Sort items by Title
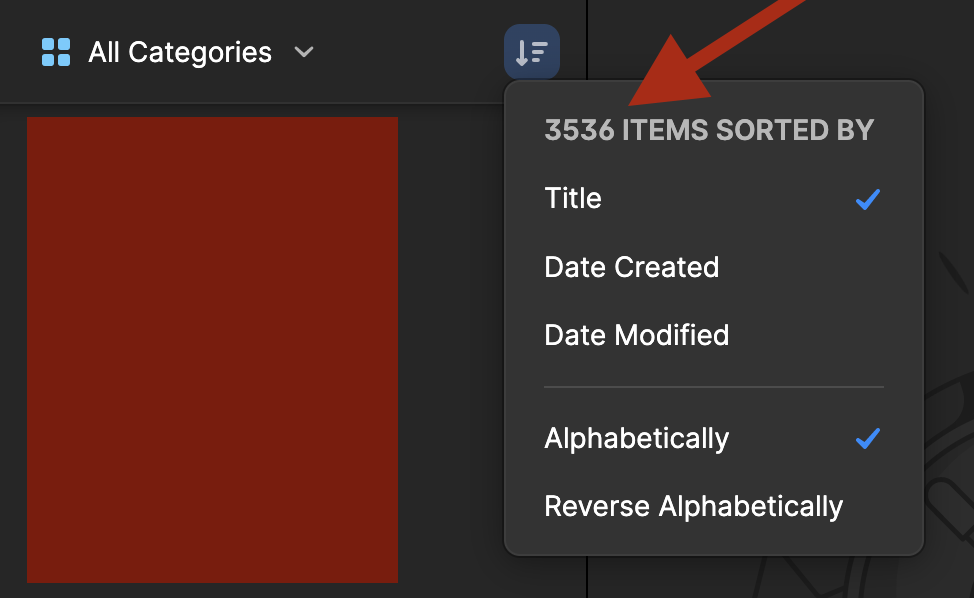 (573, 198)
